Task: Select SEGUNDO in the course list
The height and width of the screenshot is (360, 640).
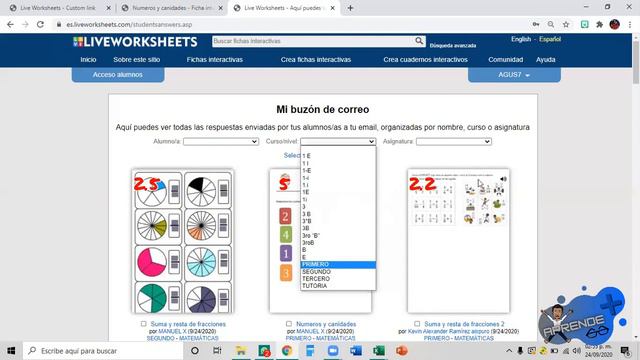Action: click(x=338, y=272)
